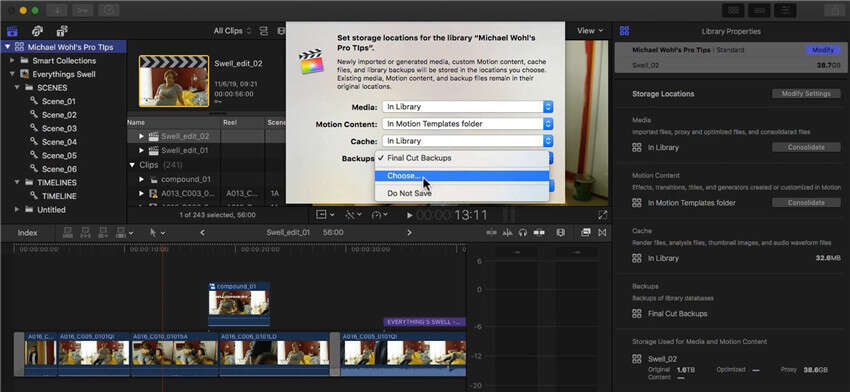Click the connect clip edit icon
850x392 pixels.
click(68, 233)
